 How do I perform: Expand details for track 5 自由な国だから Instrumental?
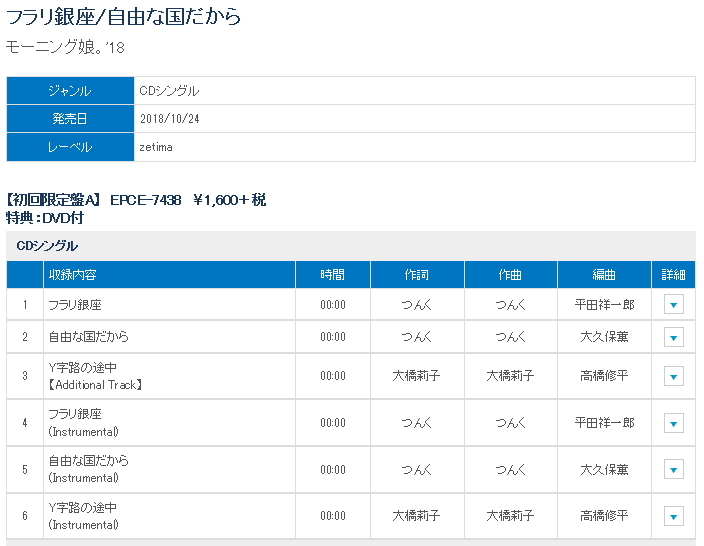coord(673,470)
